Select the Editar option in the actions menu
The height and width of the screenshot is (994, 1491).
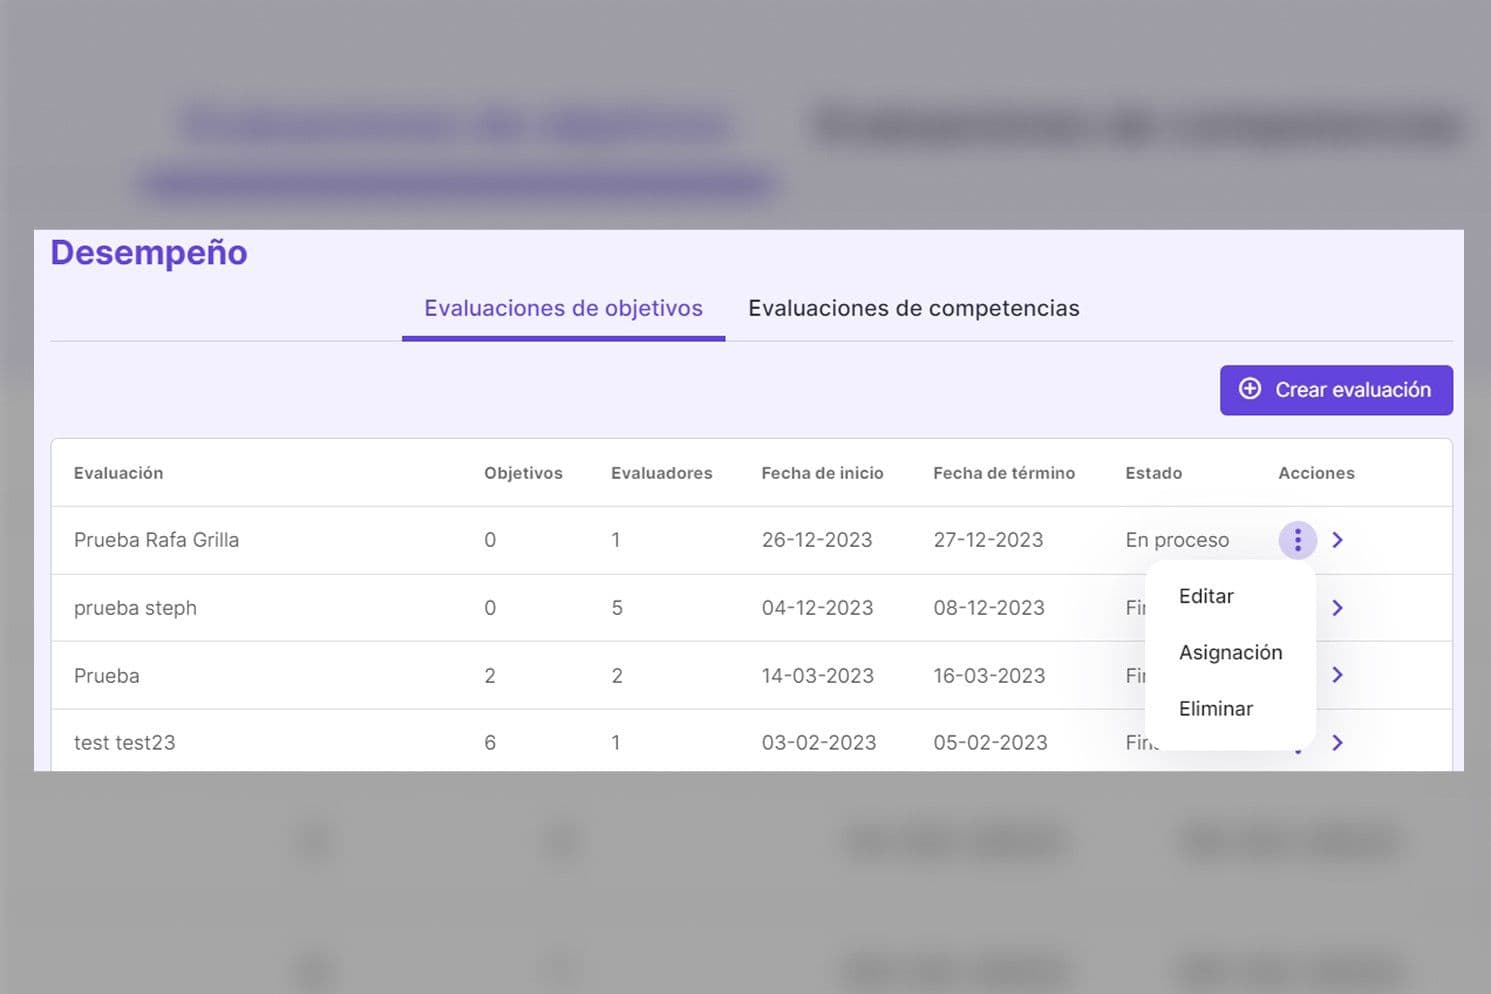pos(1205,596)
